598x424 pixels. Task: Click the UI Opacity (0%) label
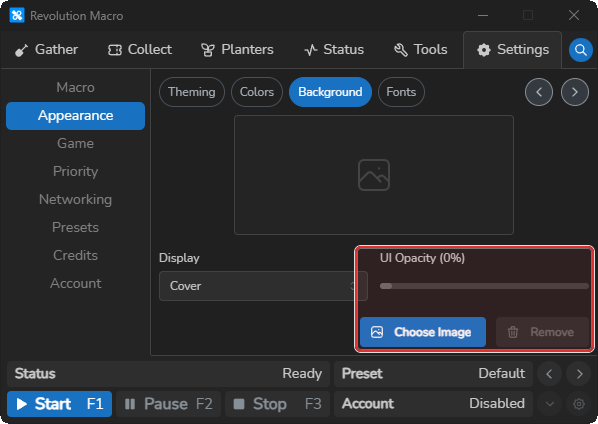coord(422,258)
